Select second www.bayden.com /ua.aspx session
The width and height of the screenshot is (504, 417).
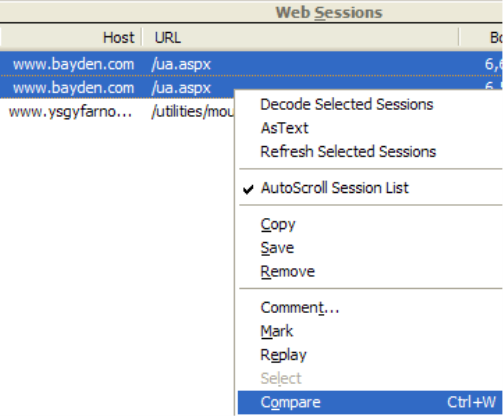point(117,87)
